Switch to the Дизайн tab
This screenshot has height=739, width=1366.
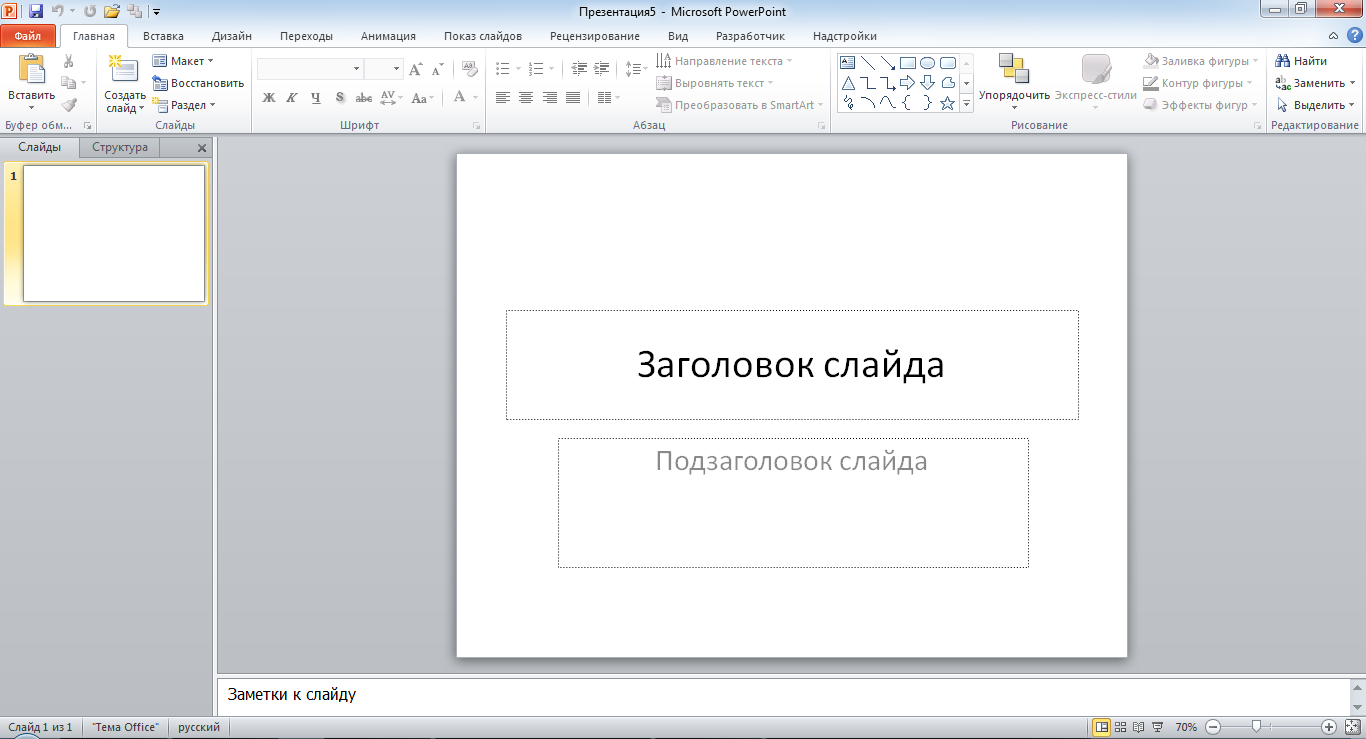pos(232,36)
